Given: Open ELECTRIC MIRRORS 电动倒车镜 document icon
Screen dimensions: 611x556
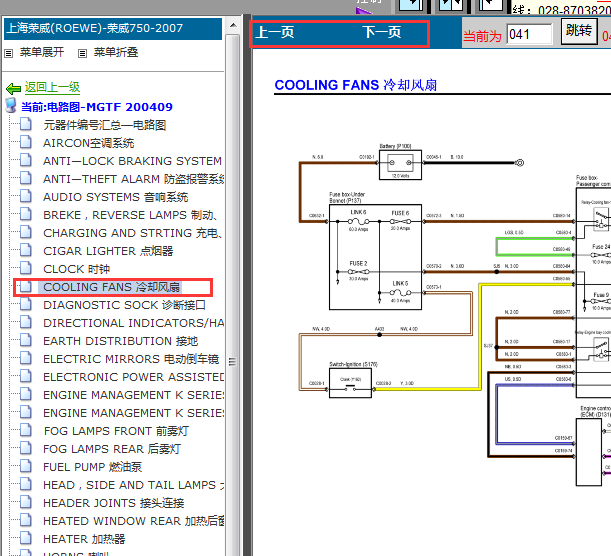Looking at the screenshot, I should coord(26,358).
